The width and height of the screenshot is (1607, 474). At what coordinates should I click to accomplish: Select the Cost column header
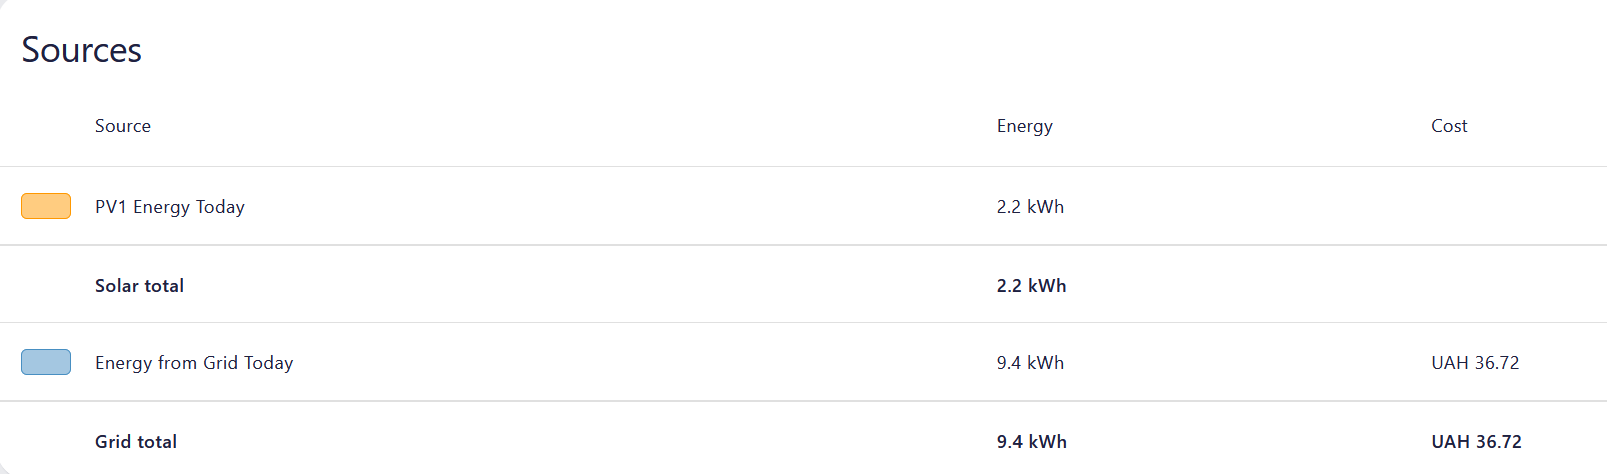click(x=1449, y=126)
